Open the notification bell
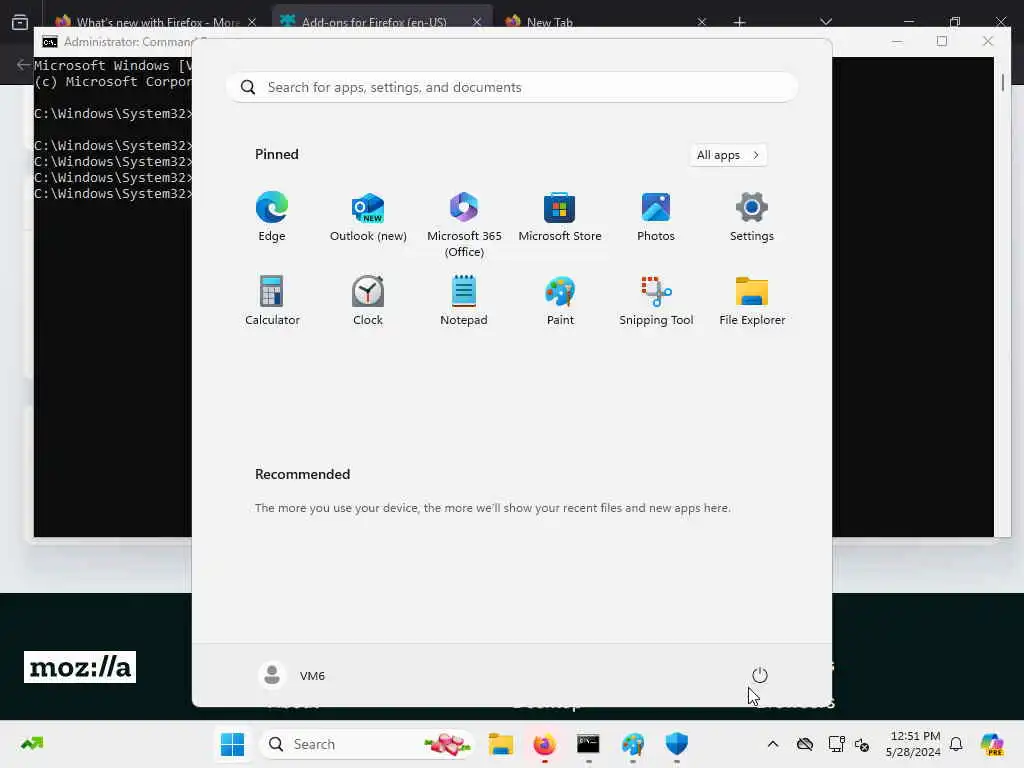This screenshot has width=1024, height=768. point(956,744)
